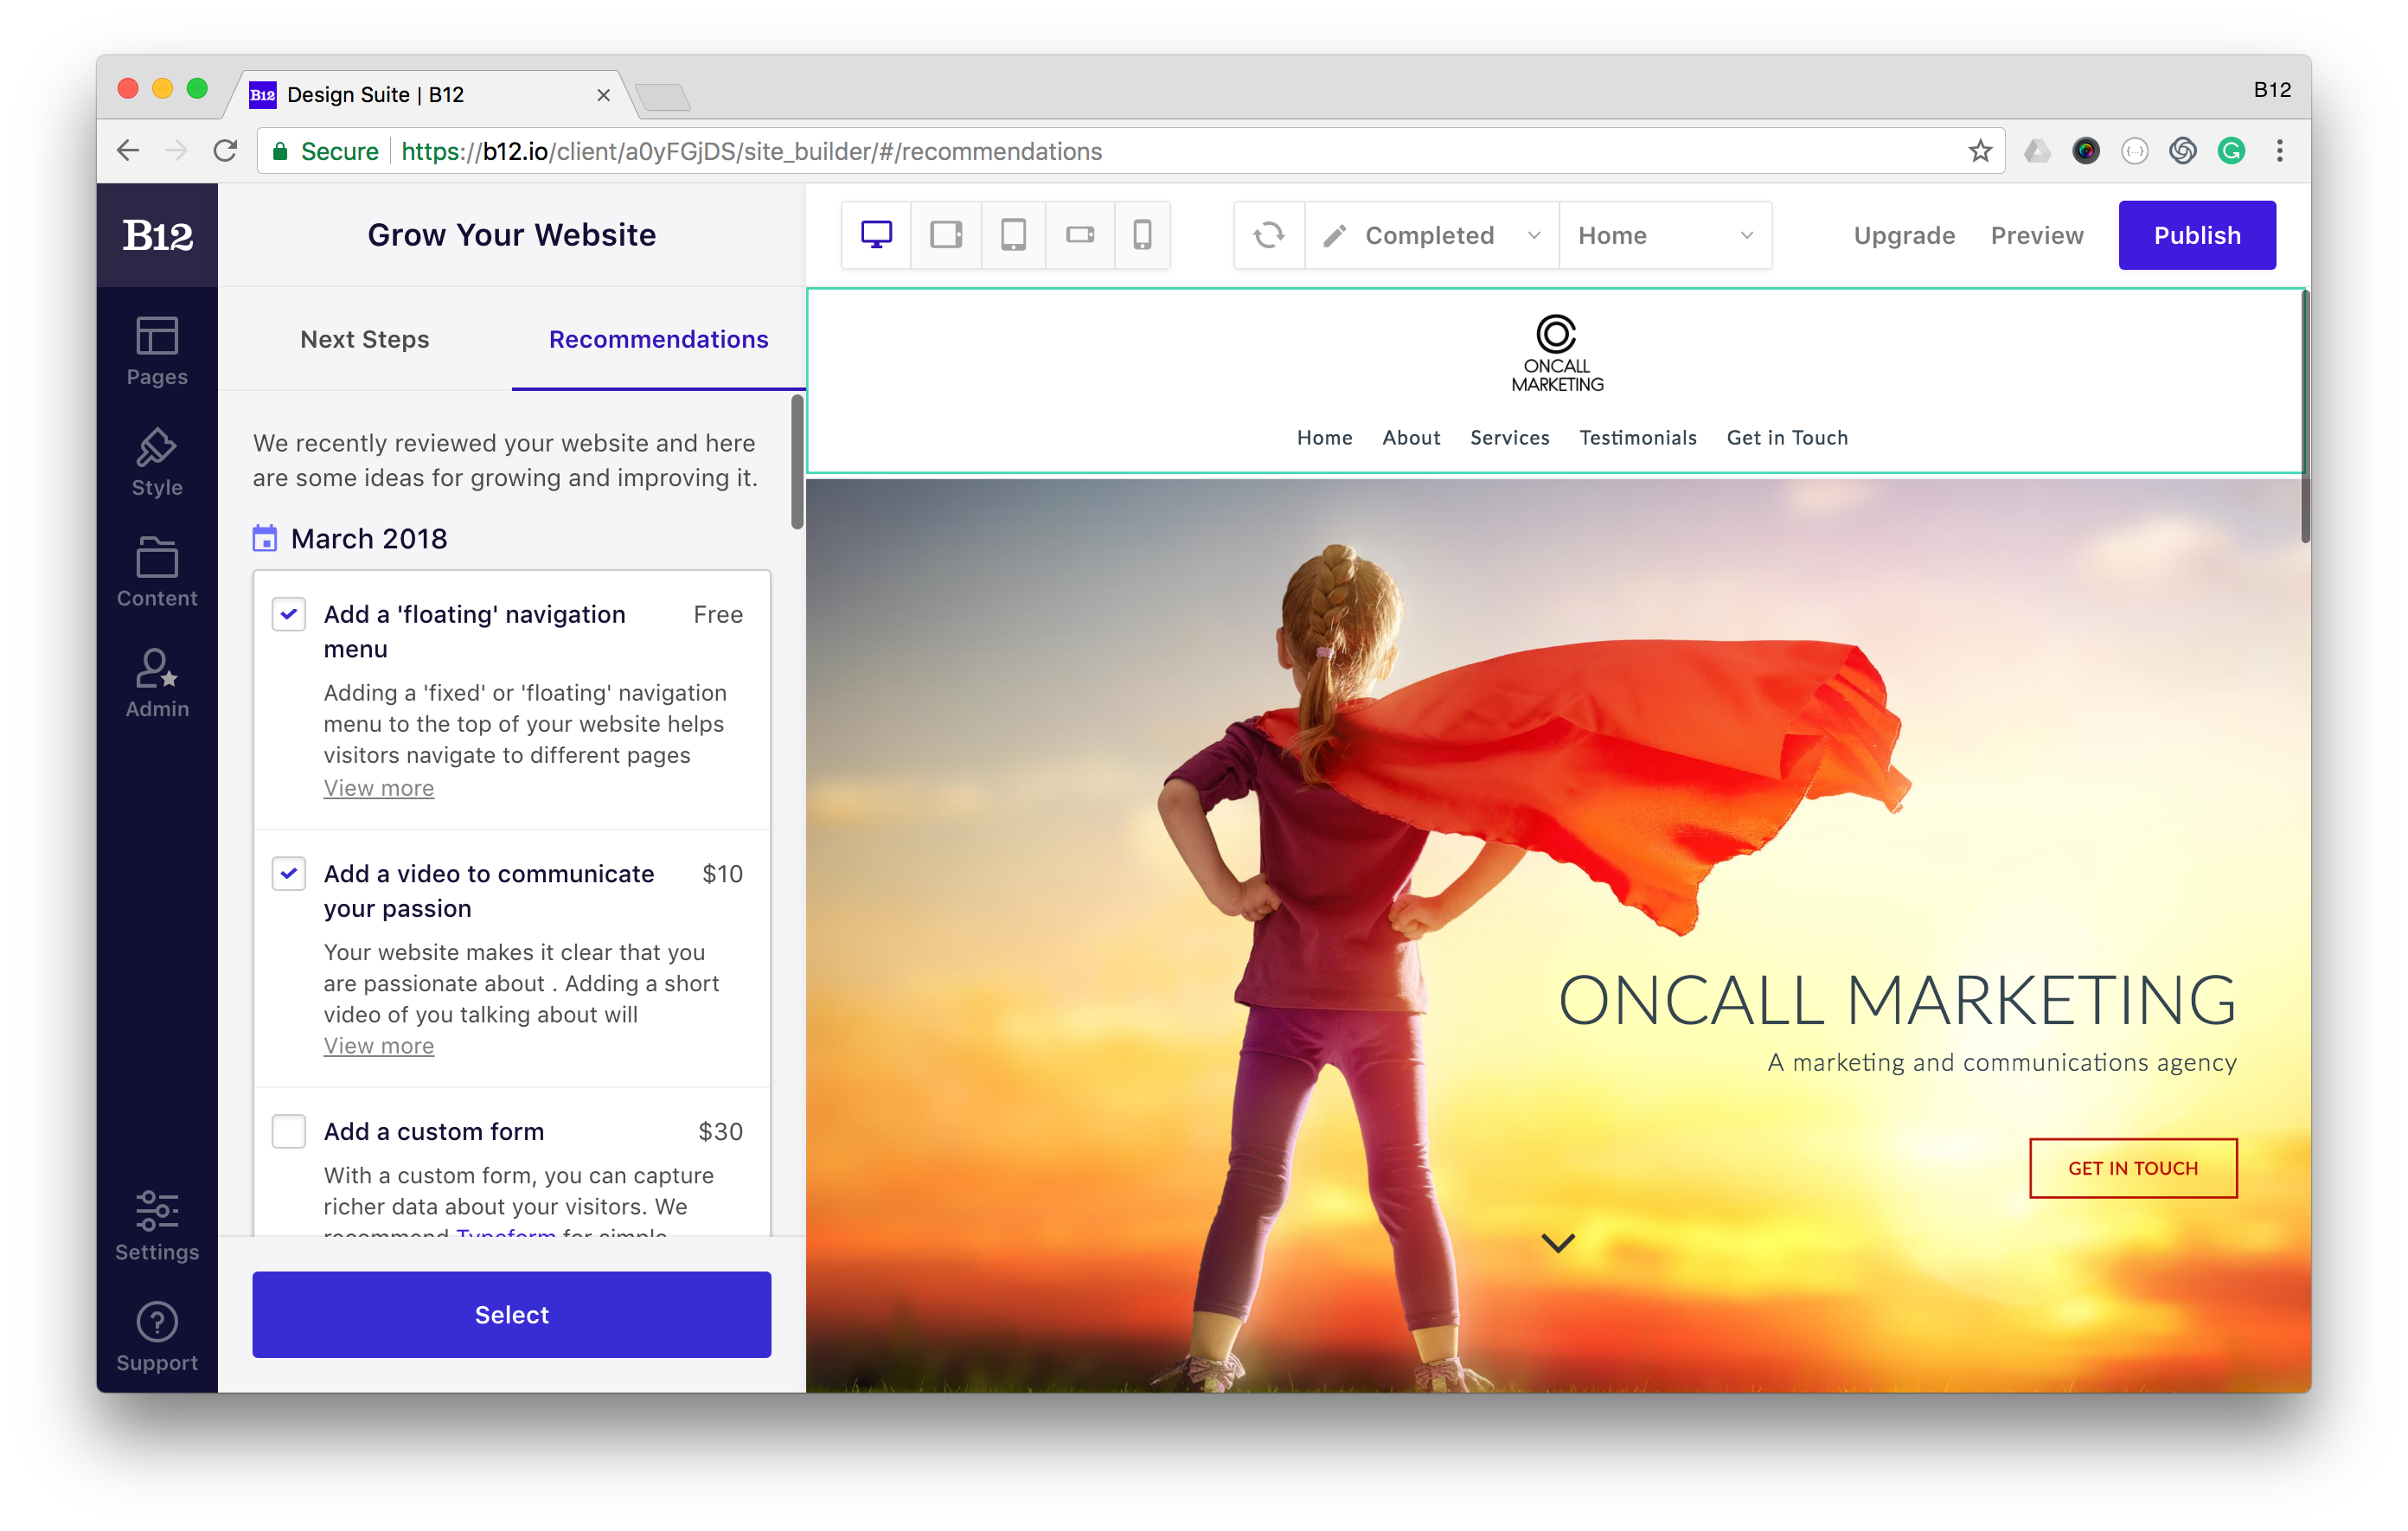Click the scroll-down chevron on hero image

1558,1243
